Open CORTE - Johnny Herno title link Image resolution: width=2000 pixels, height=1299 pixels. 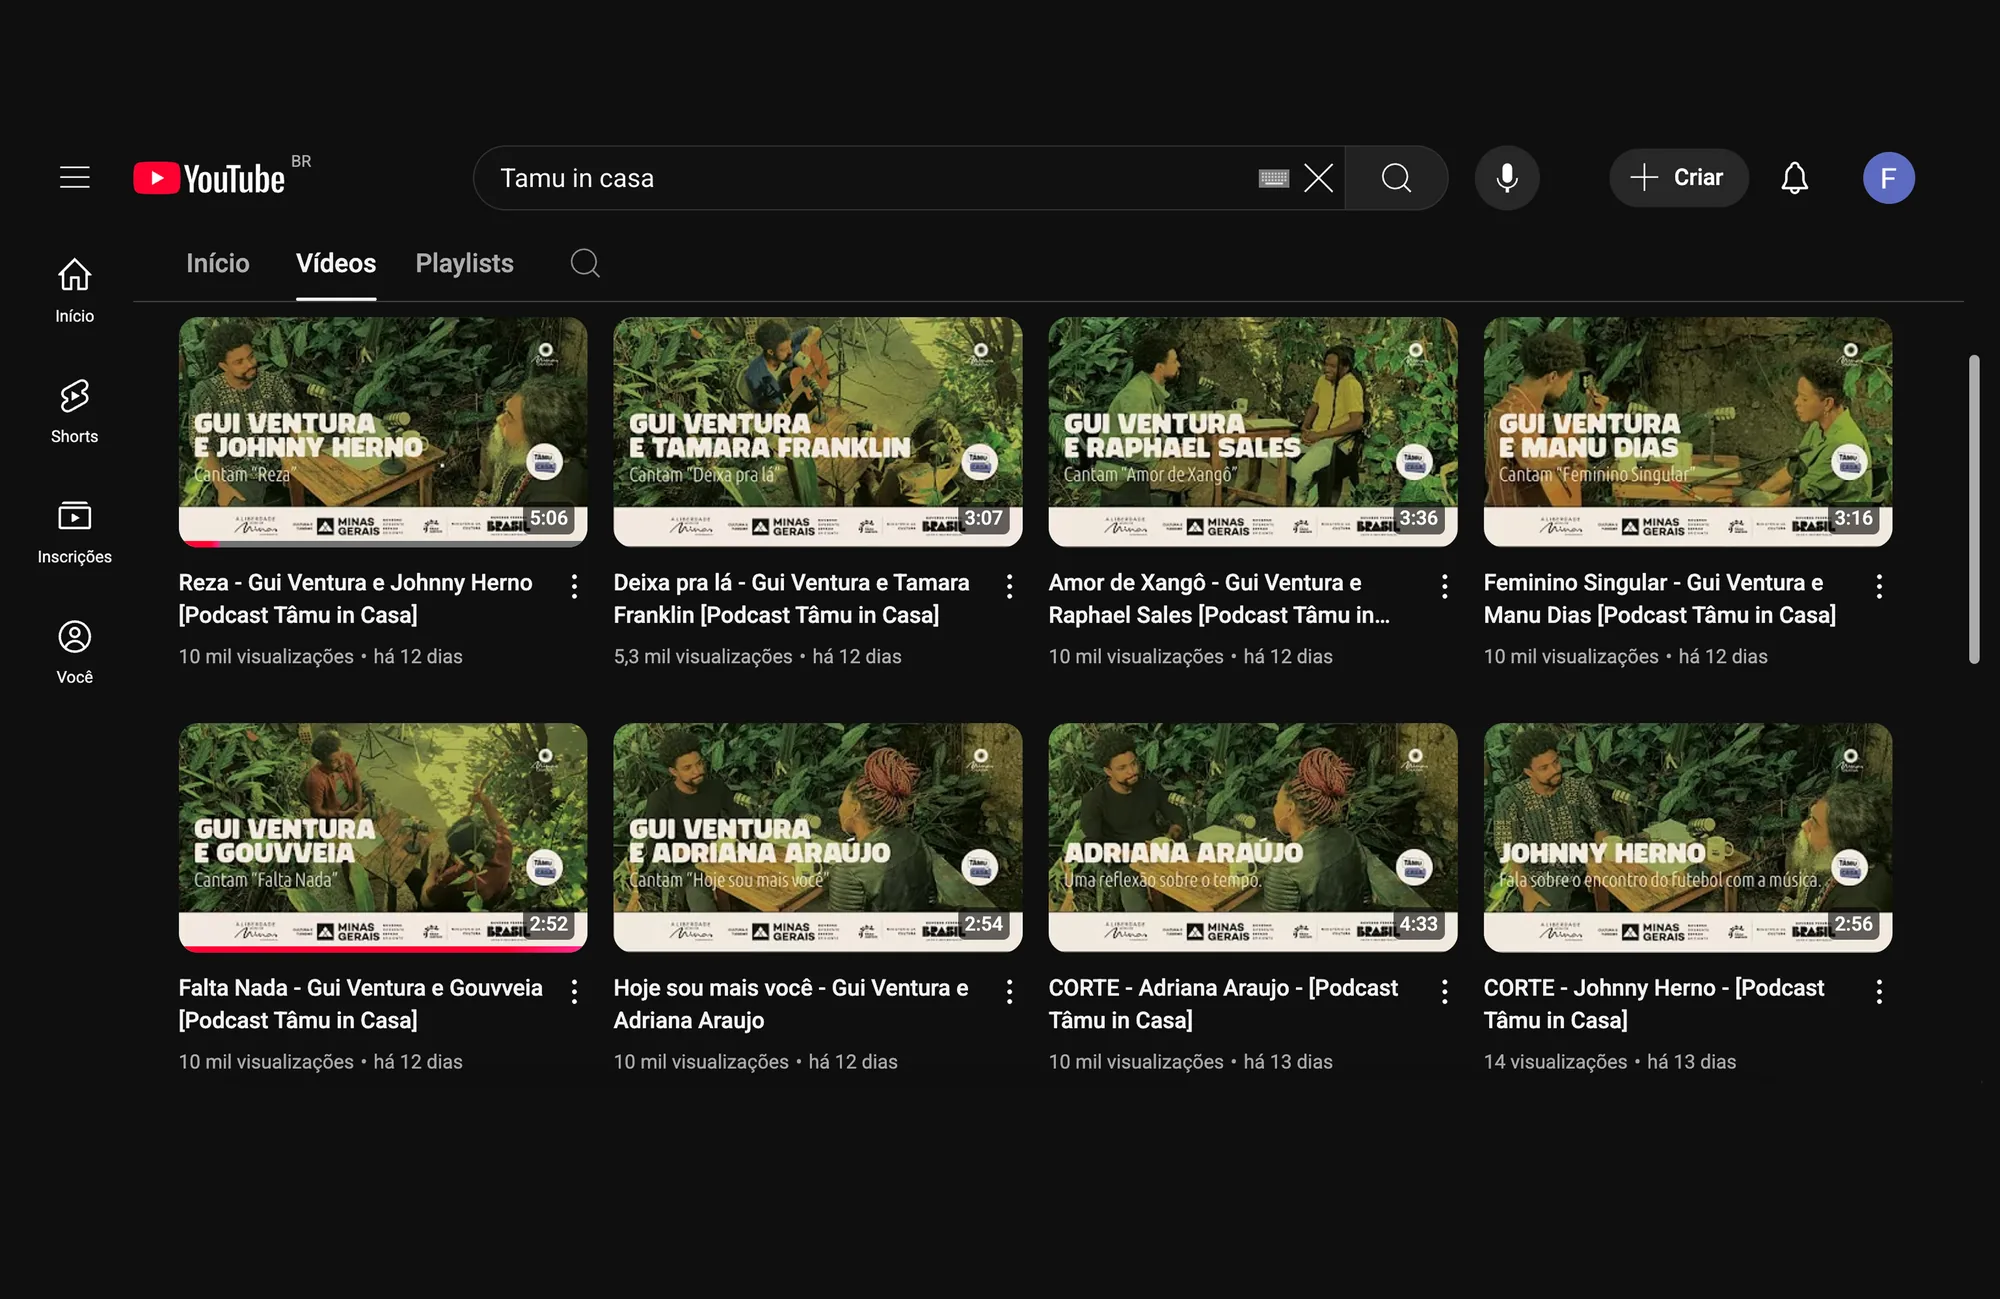(x=1654, y=1003)
